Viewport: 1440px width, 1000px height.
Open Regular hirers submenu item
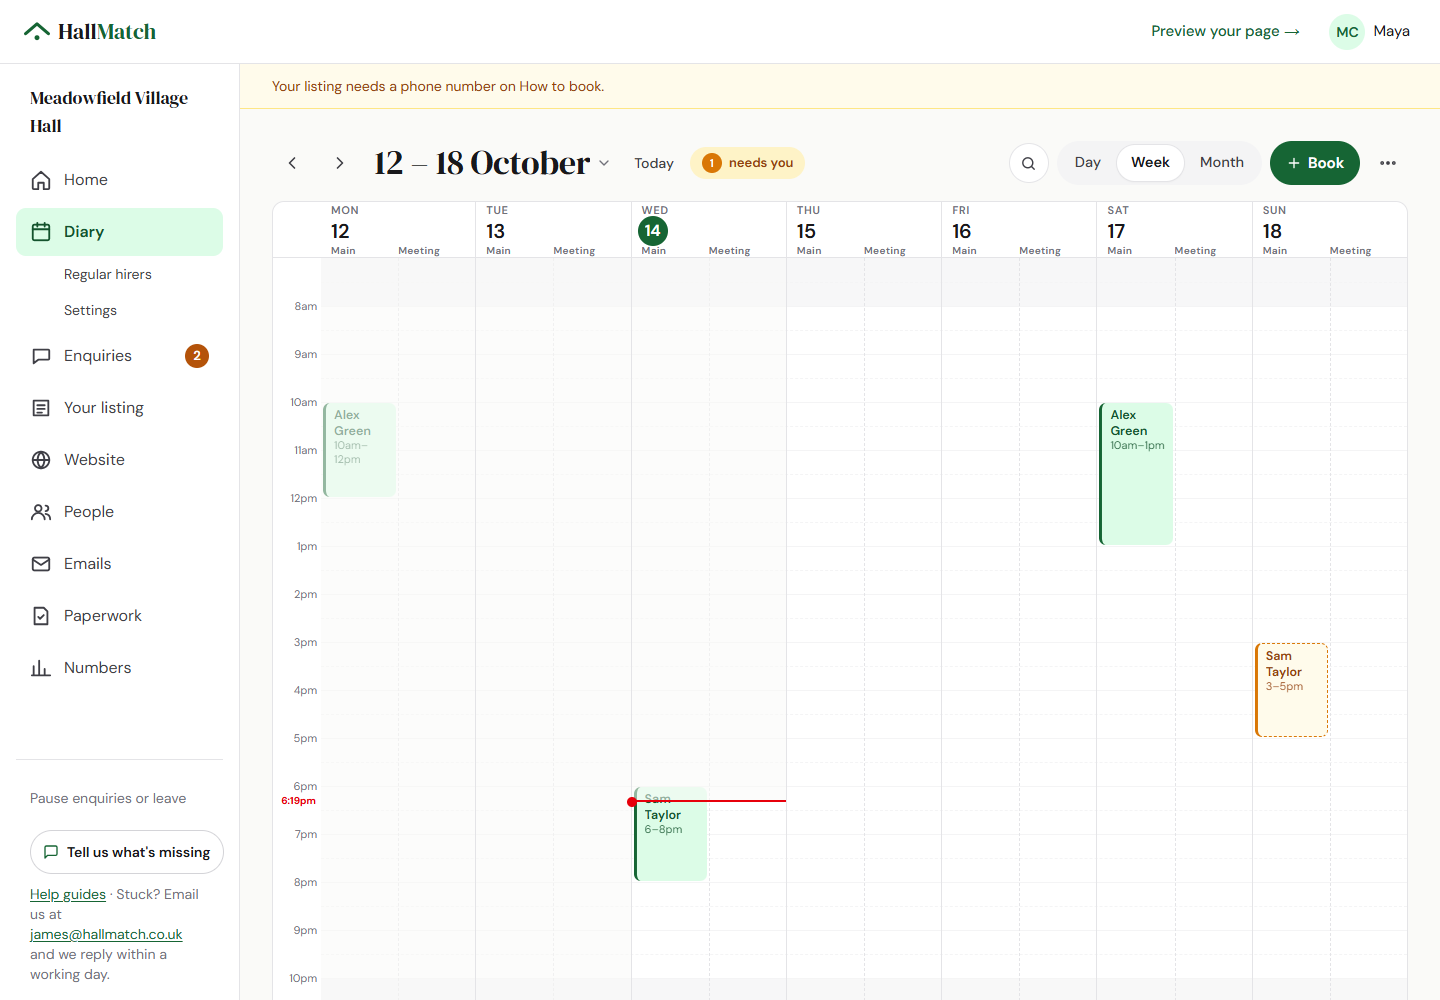click(x=108, y=274)
